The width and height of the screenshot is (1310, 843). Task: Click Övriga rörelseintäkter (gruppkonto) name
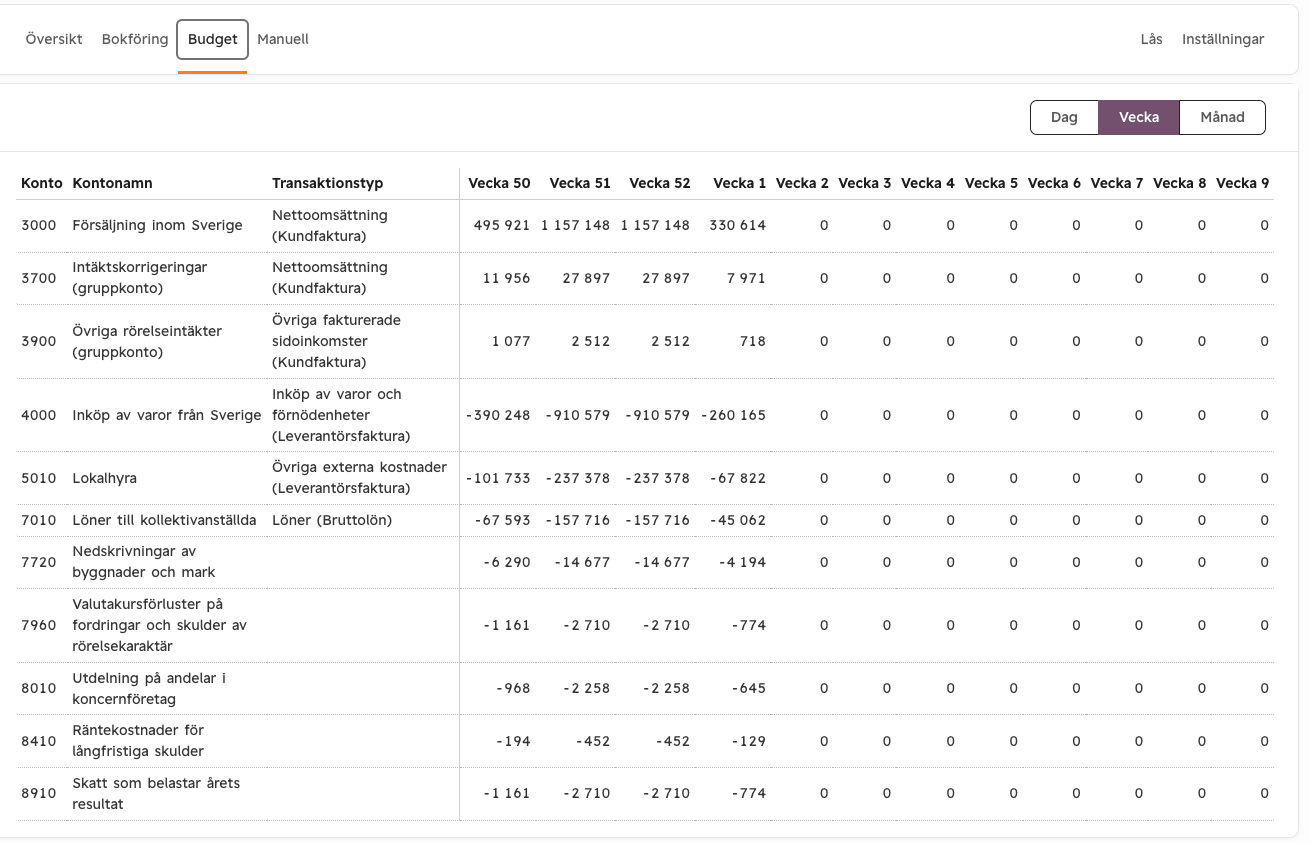click(147, 341)
